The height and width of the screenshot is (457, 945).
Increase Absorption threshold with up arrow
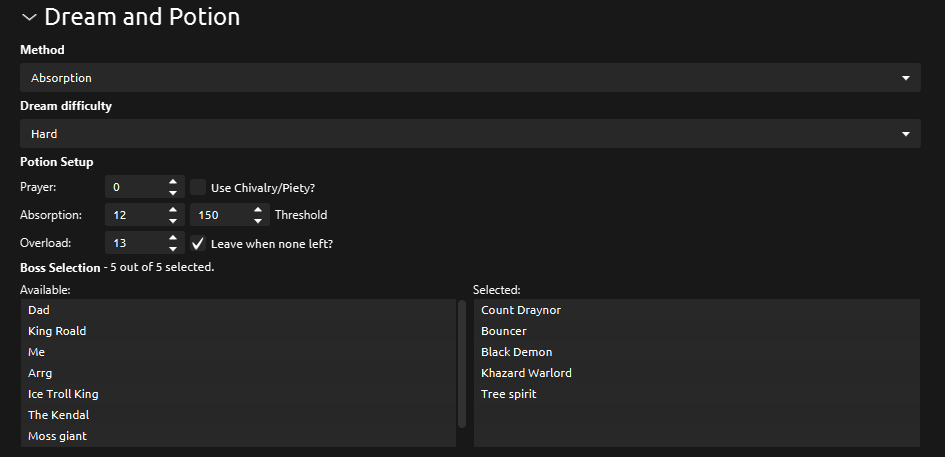pos(258,210)
